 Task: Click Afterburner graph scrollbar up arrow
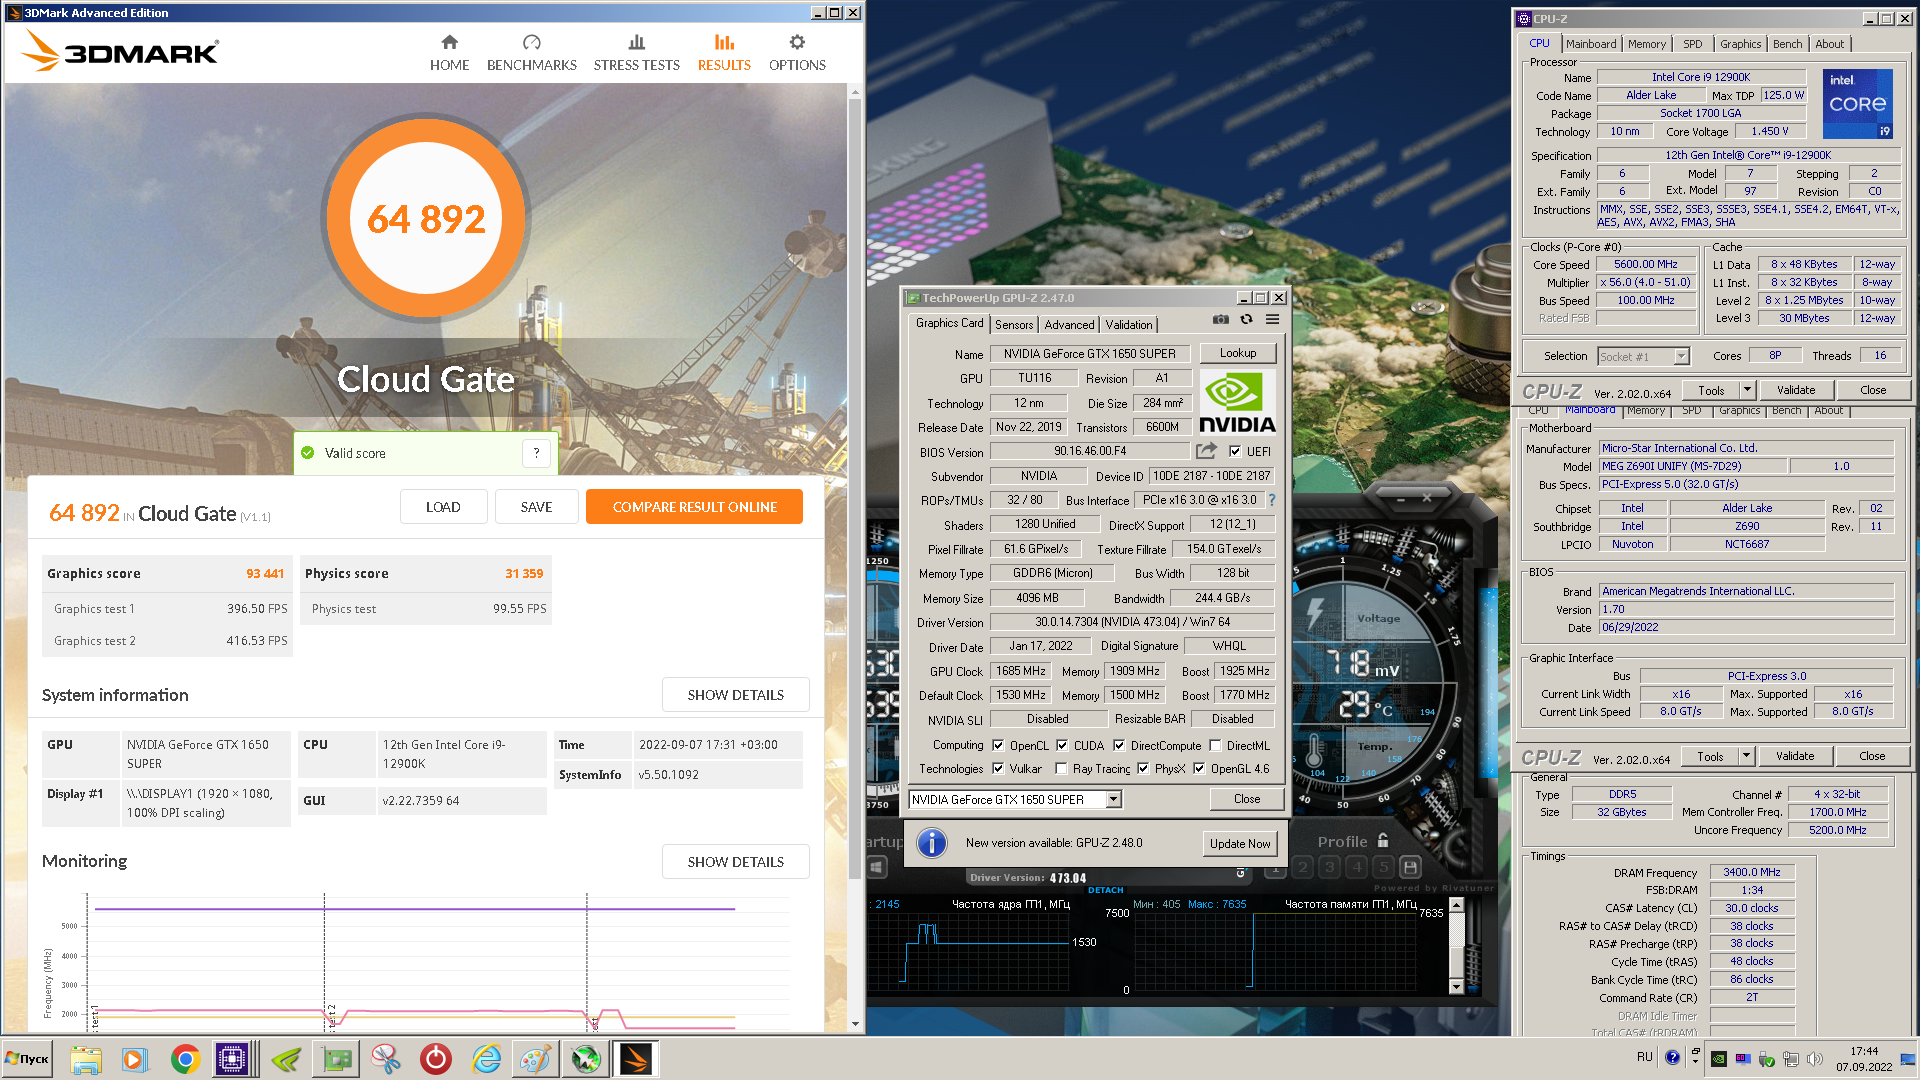click(x=1456, y=905)
